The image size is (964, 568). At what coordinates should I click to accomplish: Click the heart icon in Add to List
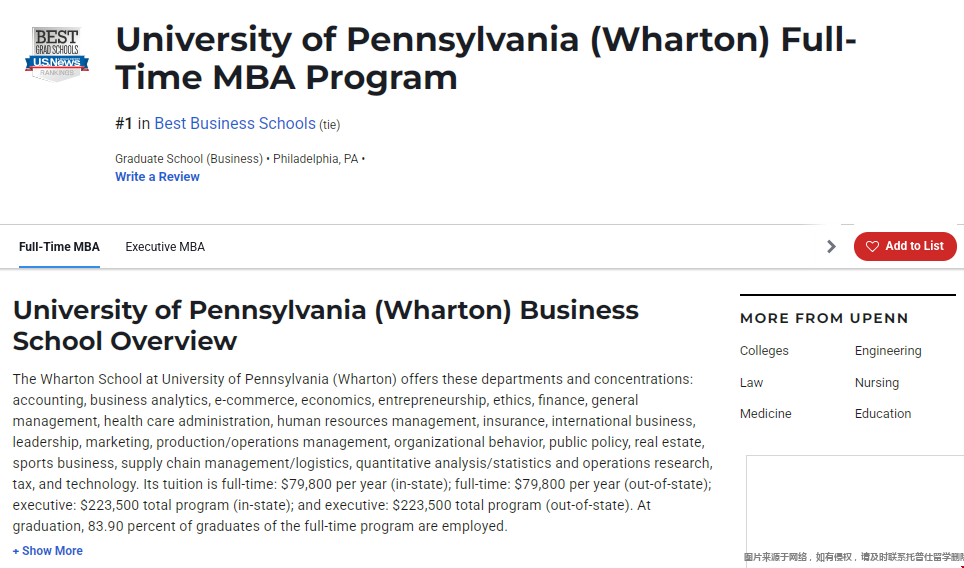[872, 247]
